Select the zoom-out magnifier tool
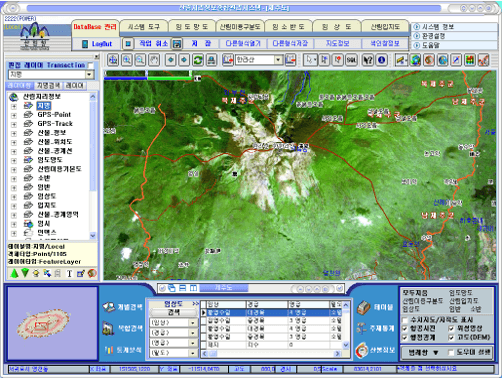Screen dimensions: 502x378 [140, 60]
